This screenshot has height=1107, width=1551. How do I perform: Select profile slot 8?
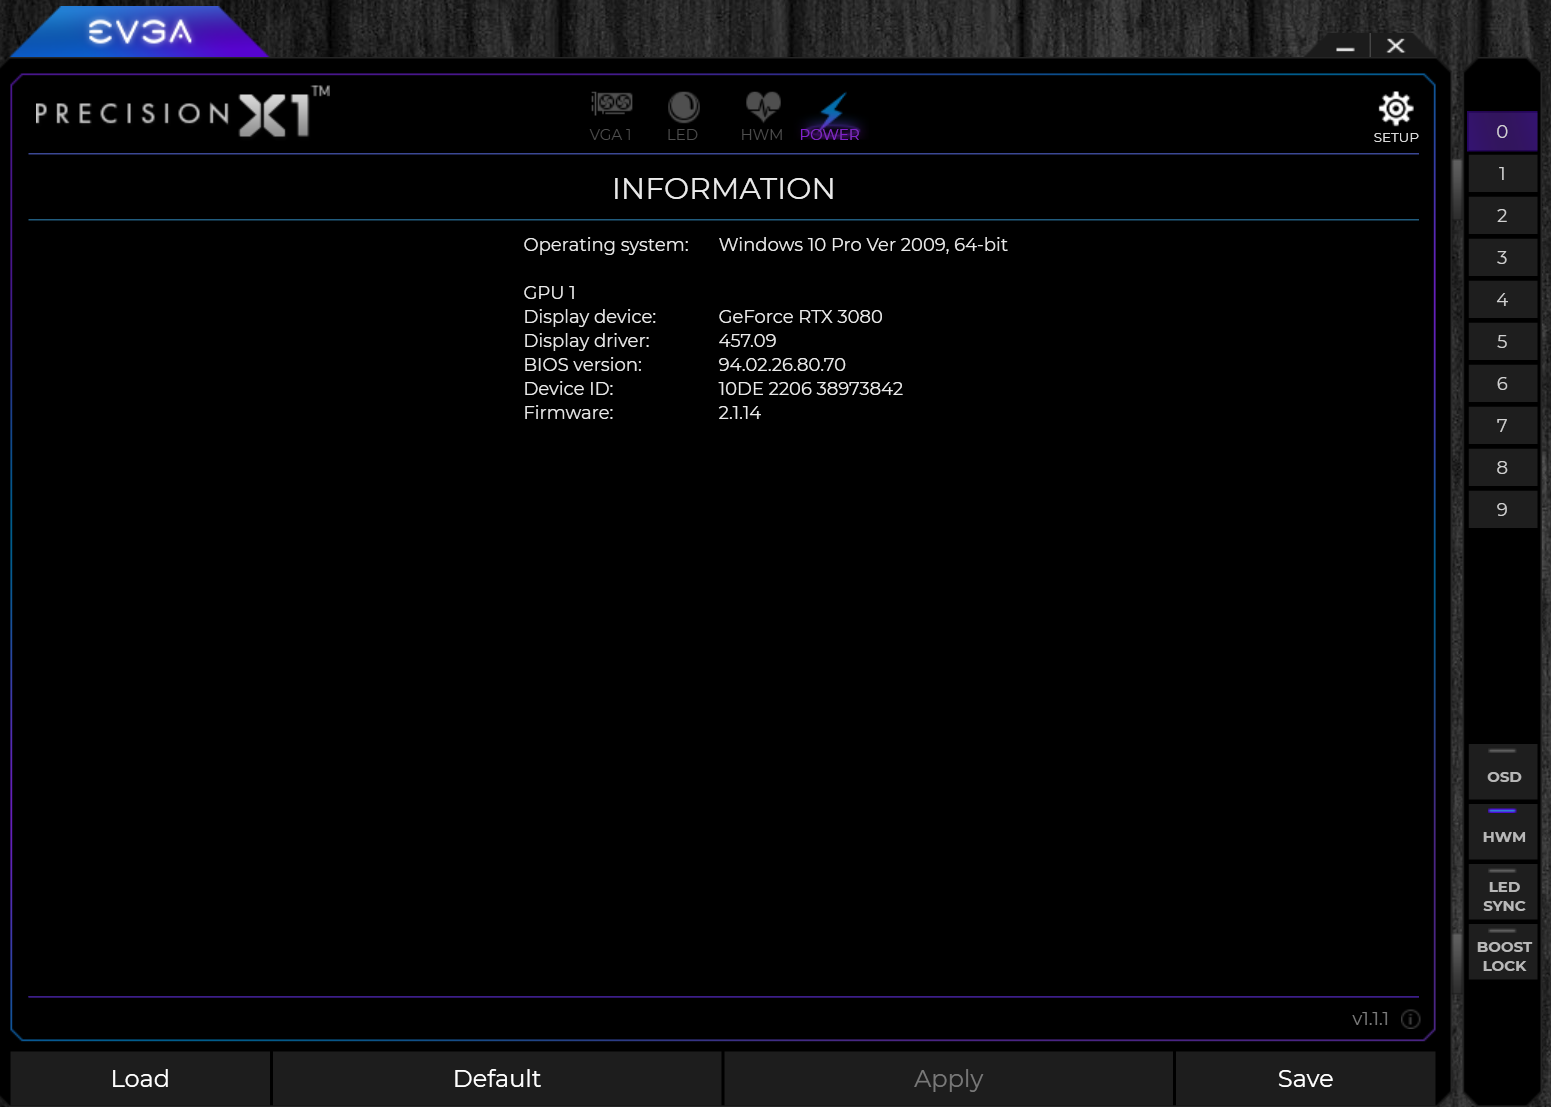(x=1502, y=468)
